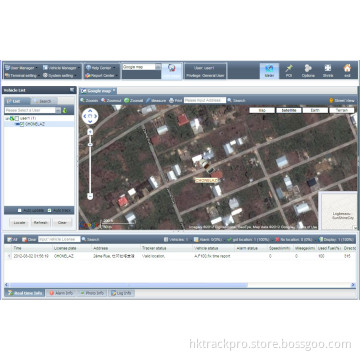360x360 pixels.
Task: Click the Exit house icon
Action: 347,71
